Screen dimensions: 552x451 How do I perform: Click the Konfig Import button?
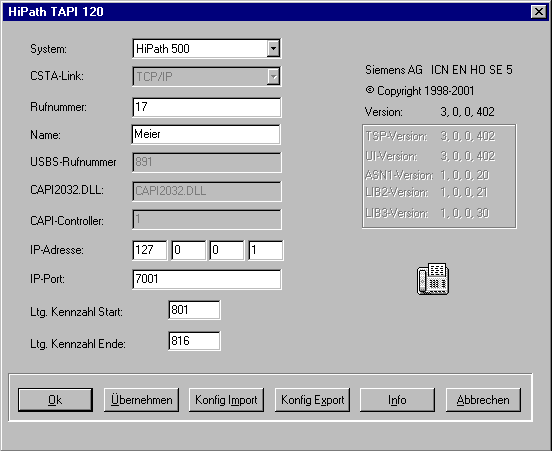pos(226,400)
